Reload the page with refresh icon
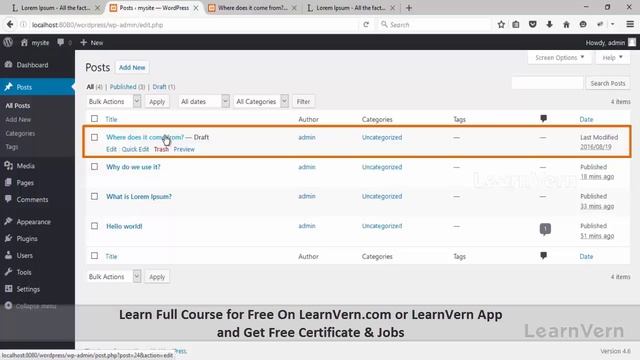The height and width of the screenshot is (360, 640). [x=366, y=24]
